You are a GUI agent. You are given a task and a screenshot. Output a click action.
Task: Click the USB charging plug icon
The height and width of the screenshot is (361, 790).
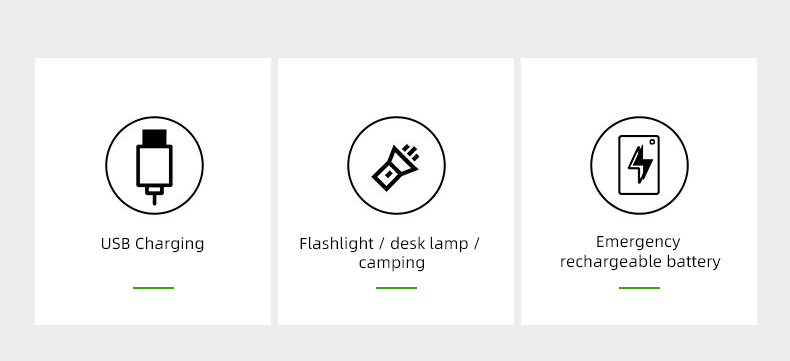pos(154,166)
